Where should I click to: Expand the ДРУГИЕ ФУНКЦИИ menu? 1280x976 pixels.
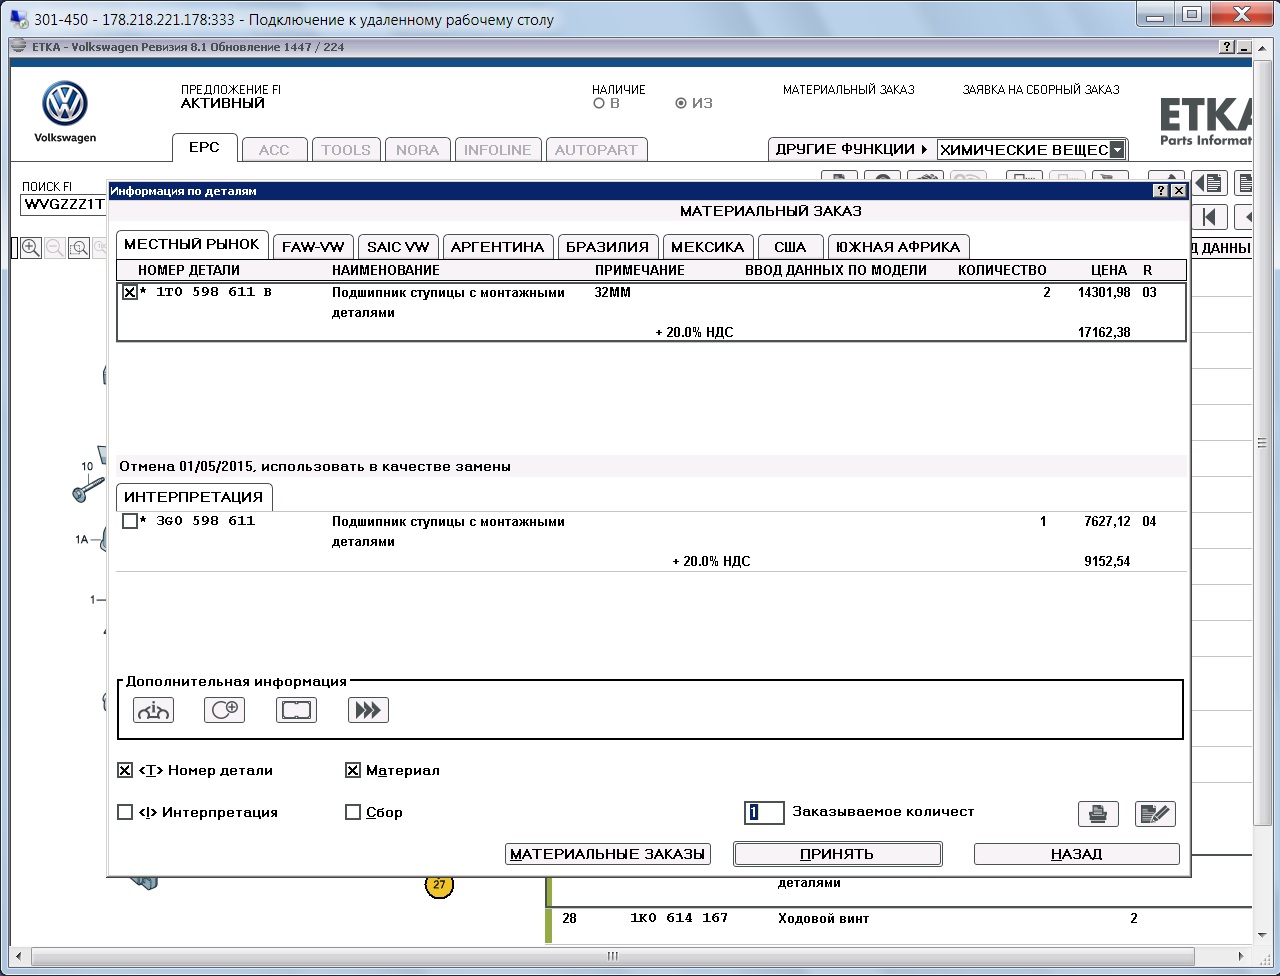tap(852, 149)
